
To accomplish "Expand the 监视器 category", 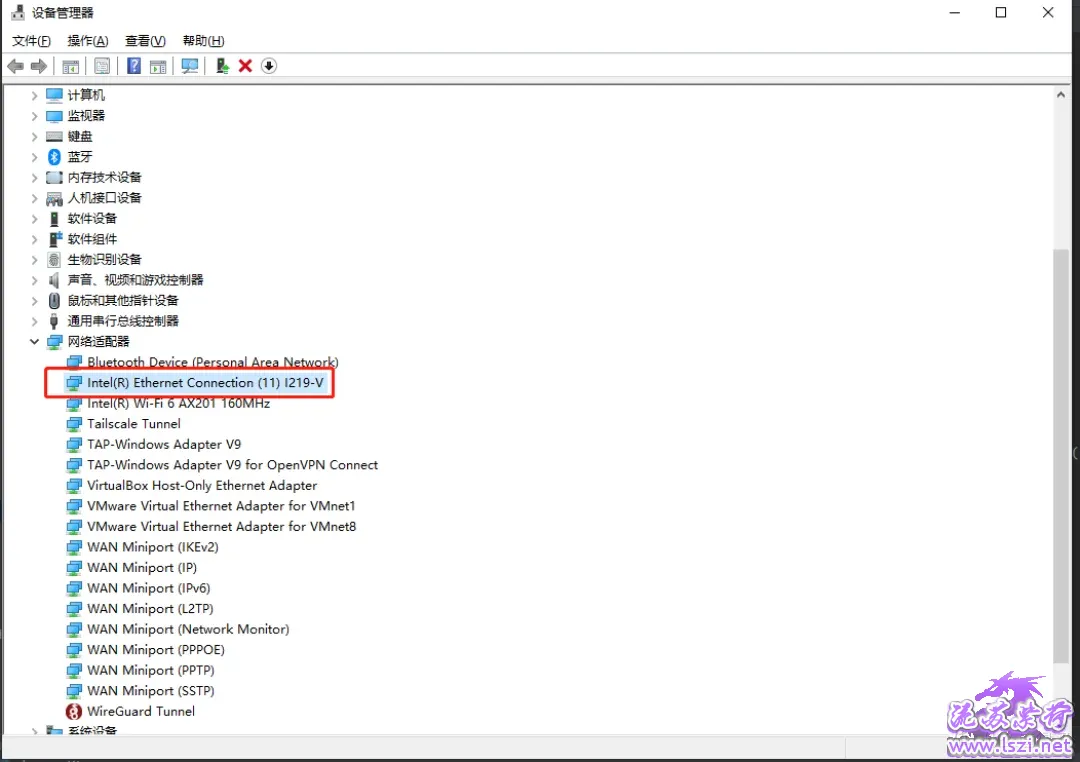I will click(34, 116).
